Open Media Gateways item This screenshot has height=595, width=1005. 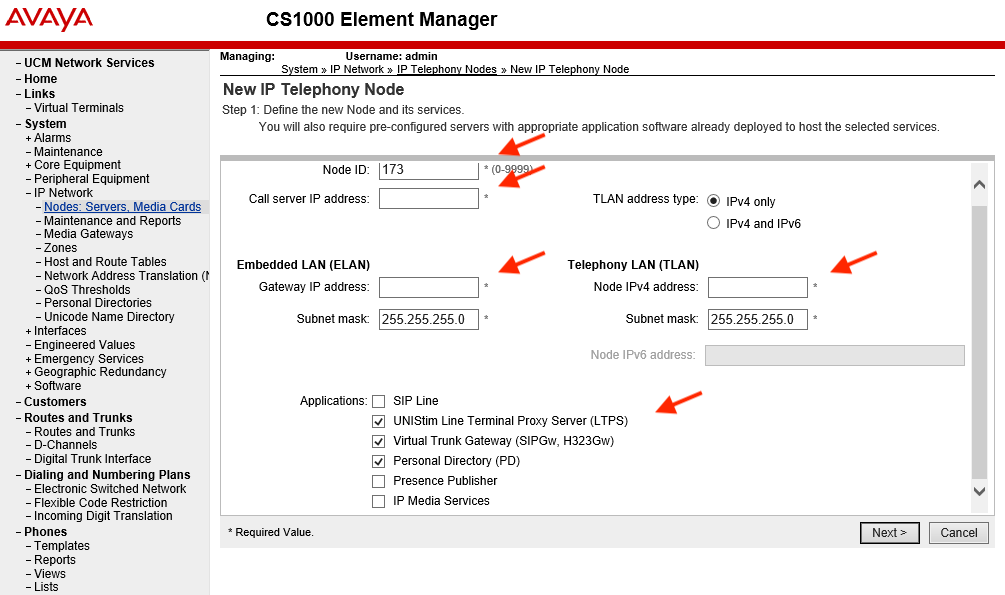click(x=88, y=234)
